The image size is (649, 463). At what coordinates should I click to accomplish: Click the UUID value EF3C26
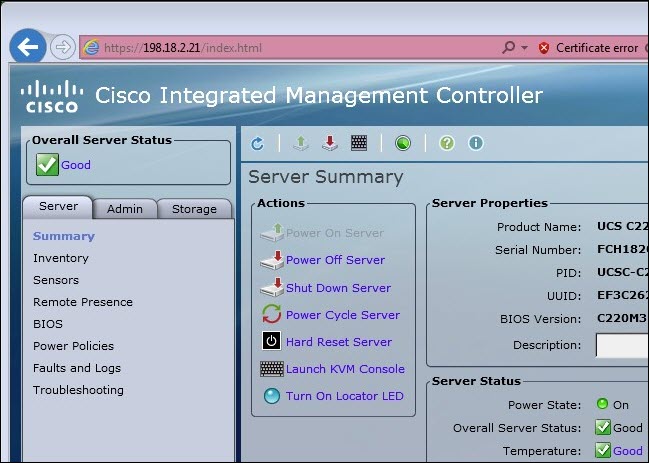pyautogui.click(x=622, y=295)
